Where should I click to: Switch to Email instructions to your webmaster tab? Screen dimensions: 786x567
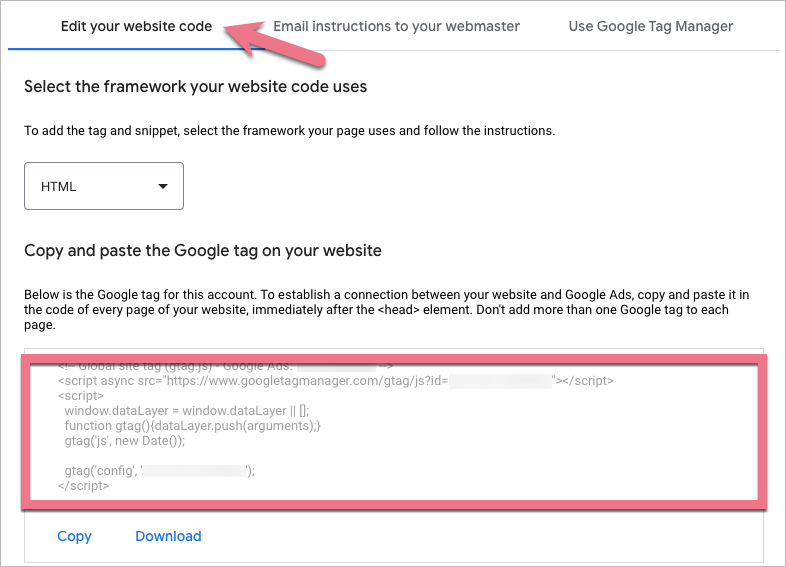point(396,26)
